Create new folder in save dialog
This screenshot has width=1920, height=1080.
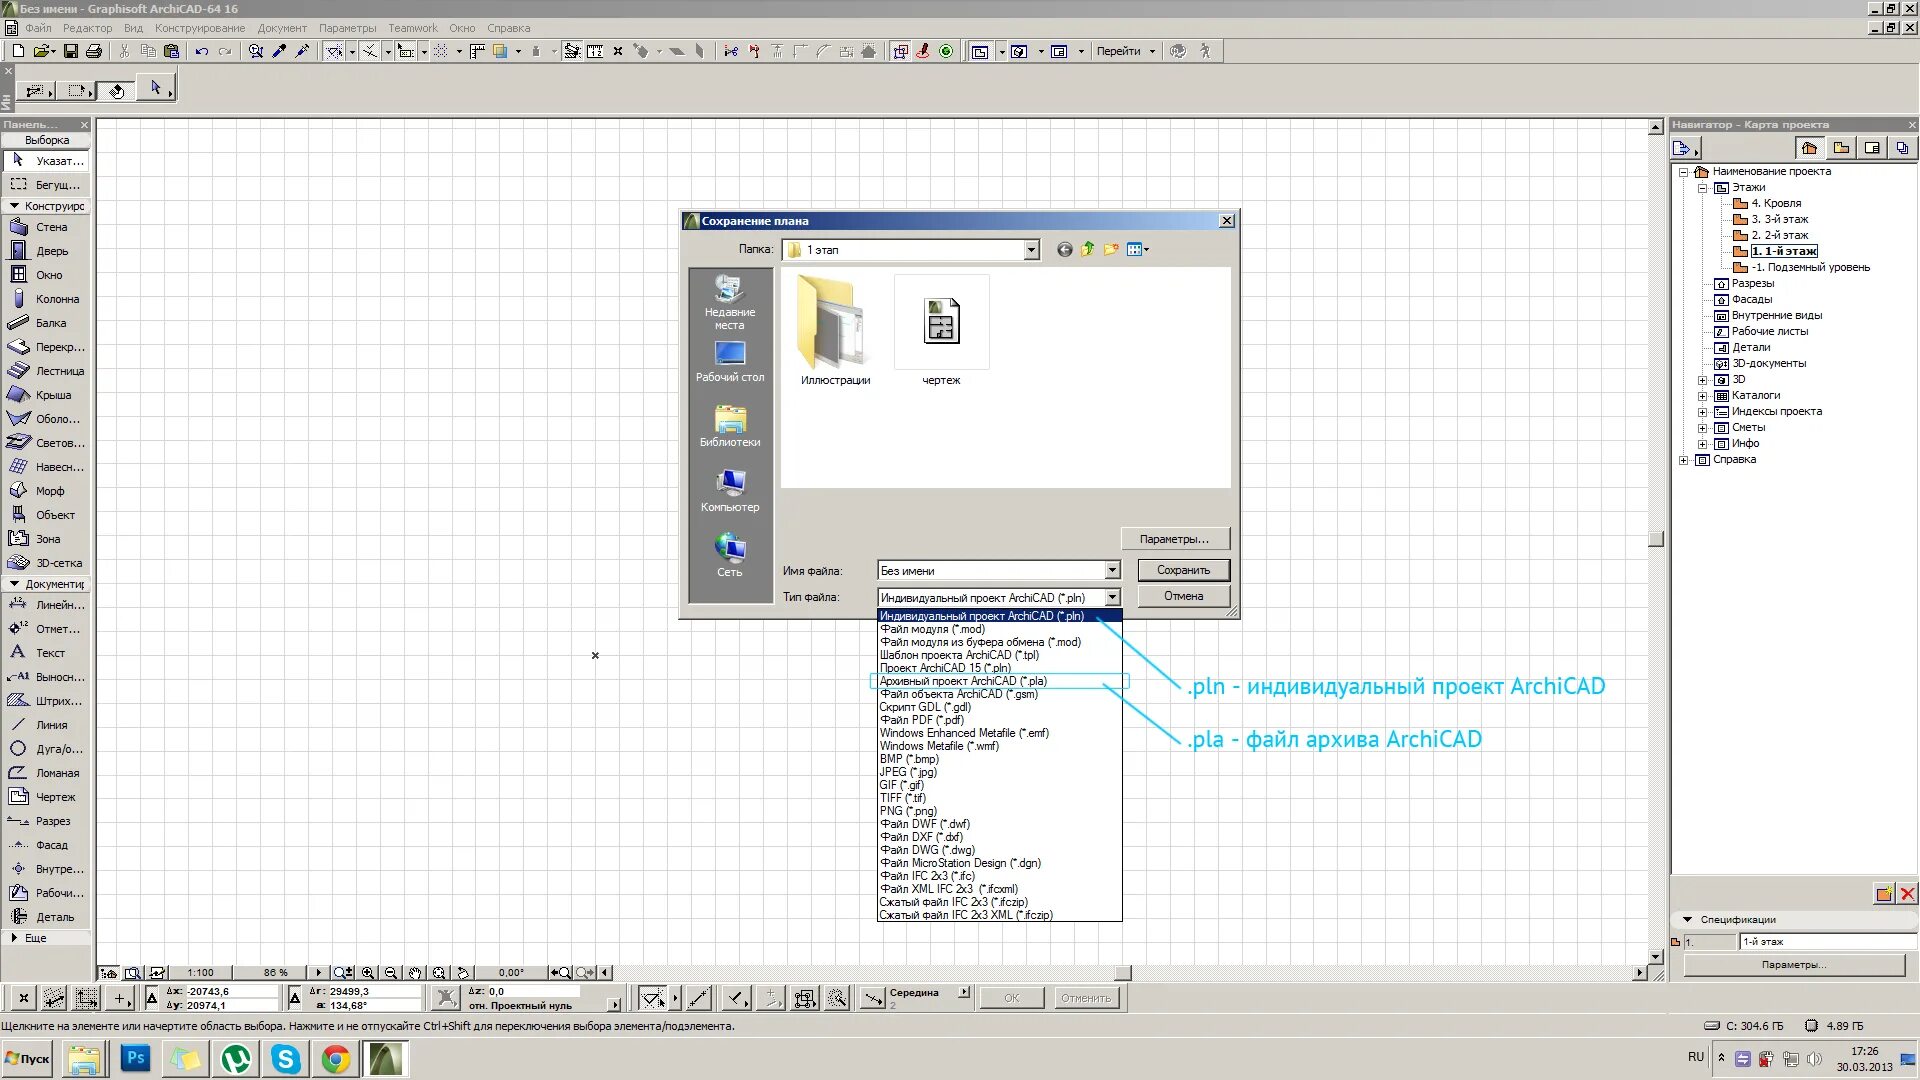1111,249
